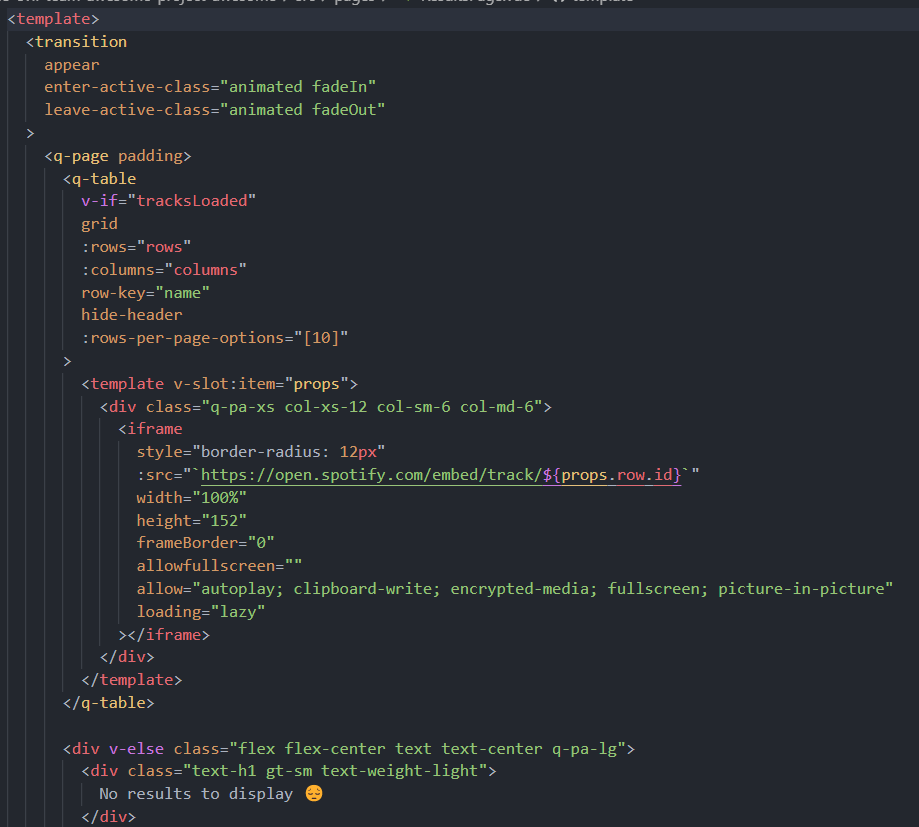The image size is (919, 827).
Task: Click the opening <template> tag on the first line
Action: pyautogui.click(x=53, y=19)
